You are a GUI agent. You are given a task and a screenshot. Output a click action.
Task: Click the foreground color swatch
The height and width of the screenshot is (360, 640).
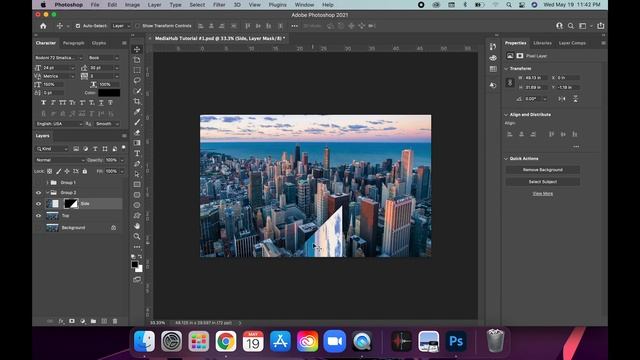(x=135, y=264)
